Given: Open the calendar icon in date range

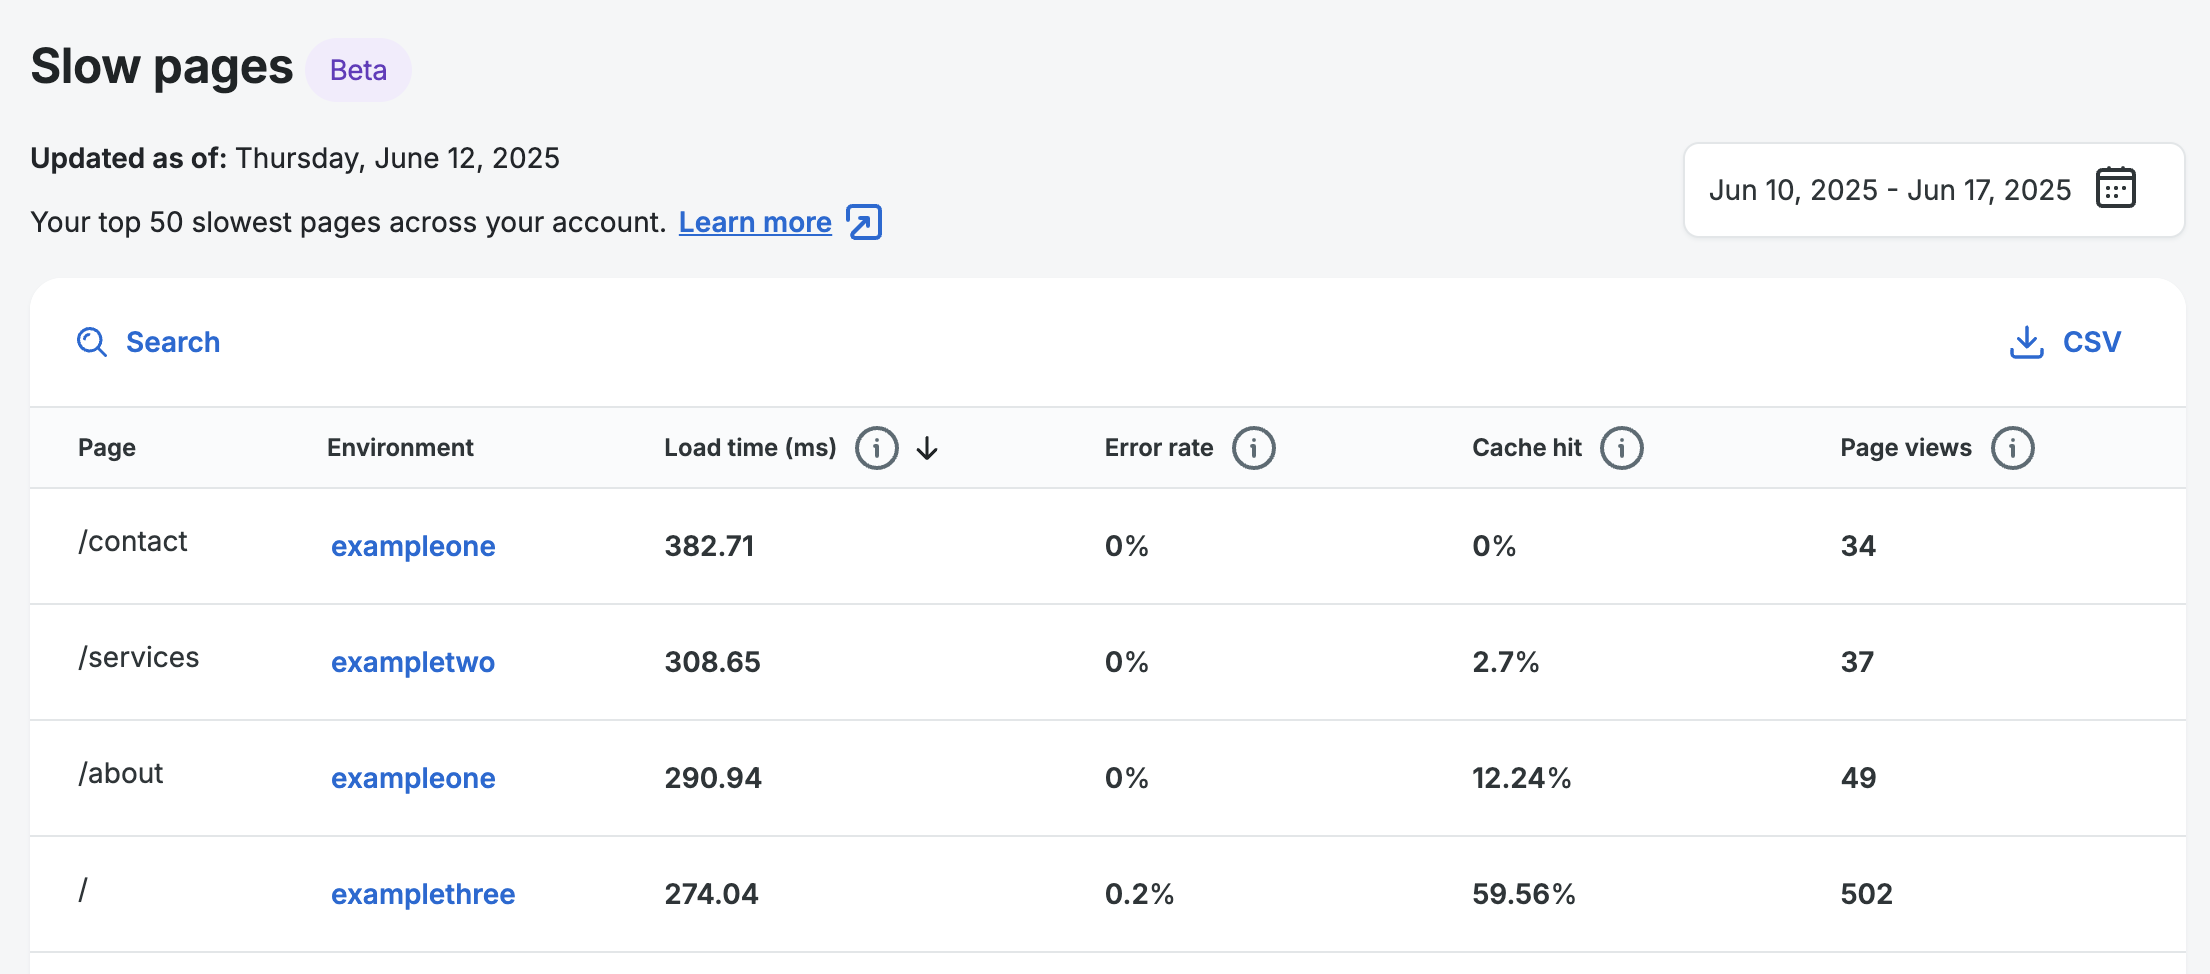Looking at the screenshot, I should click(x=2115, y=189).
